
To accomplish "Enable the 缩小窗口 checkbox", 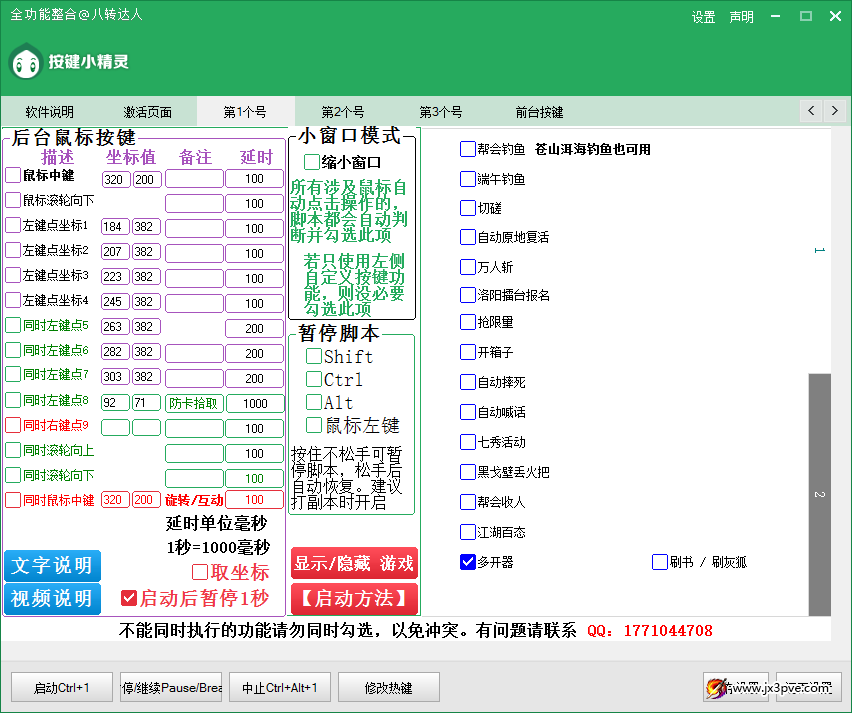I will click(313, 162).
